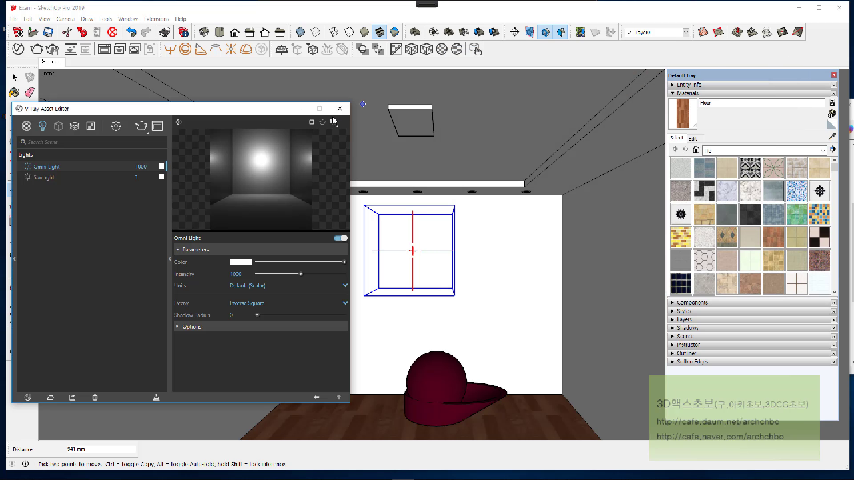Screen dimensions: 854x480
Task: Toggle the Omni Light enable switch
Action: coord(341,238)
